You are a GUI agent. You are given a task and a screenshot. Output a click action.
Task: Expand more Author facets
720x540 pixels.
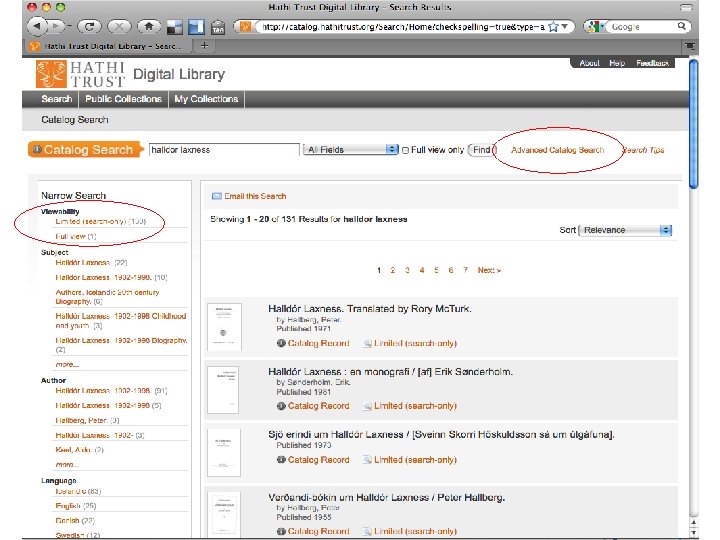pos(67,465)
